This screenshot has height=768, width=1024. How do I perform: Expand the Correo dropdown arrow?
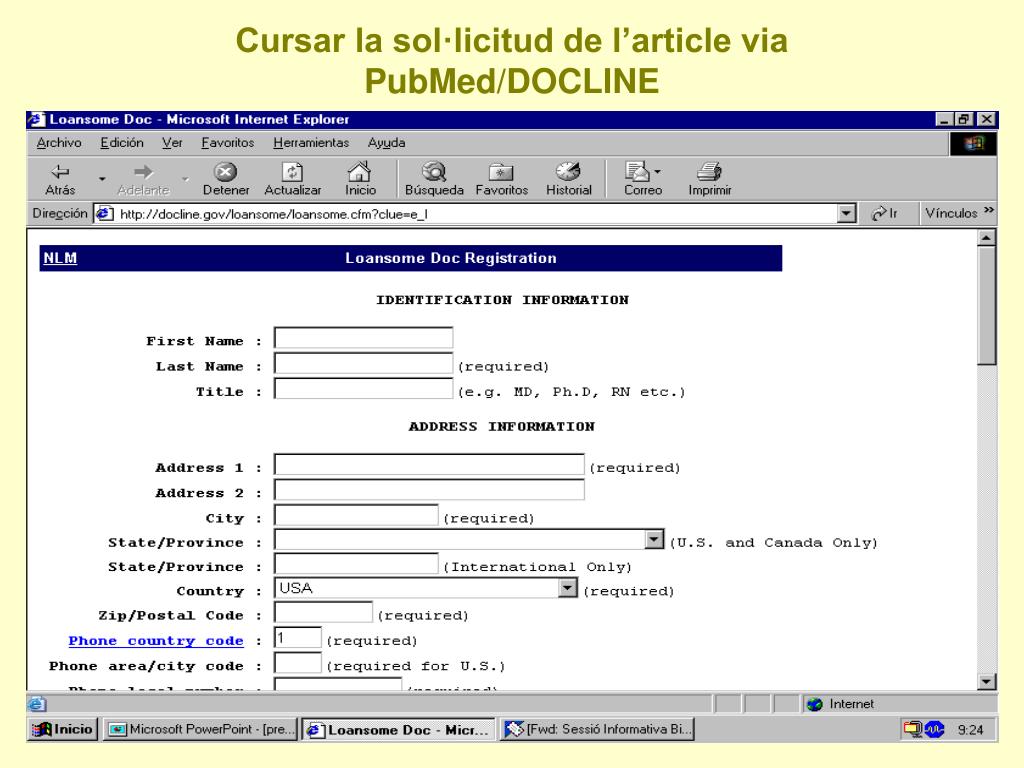point(657,172)
